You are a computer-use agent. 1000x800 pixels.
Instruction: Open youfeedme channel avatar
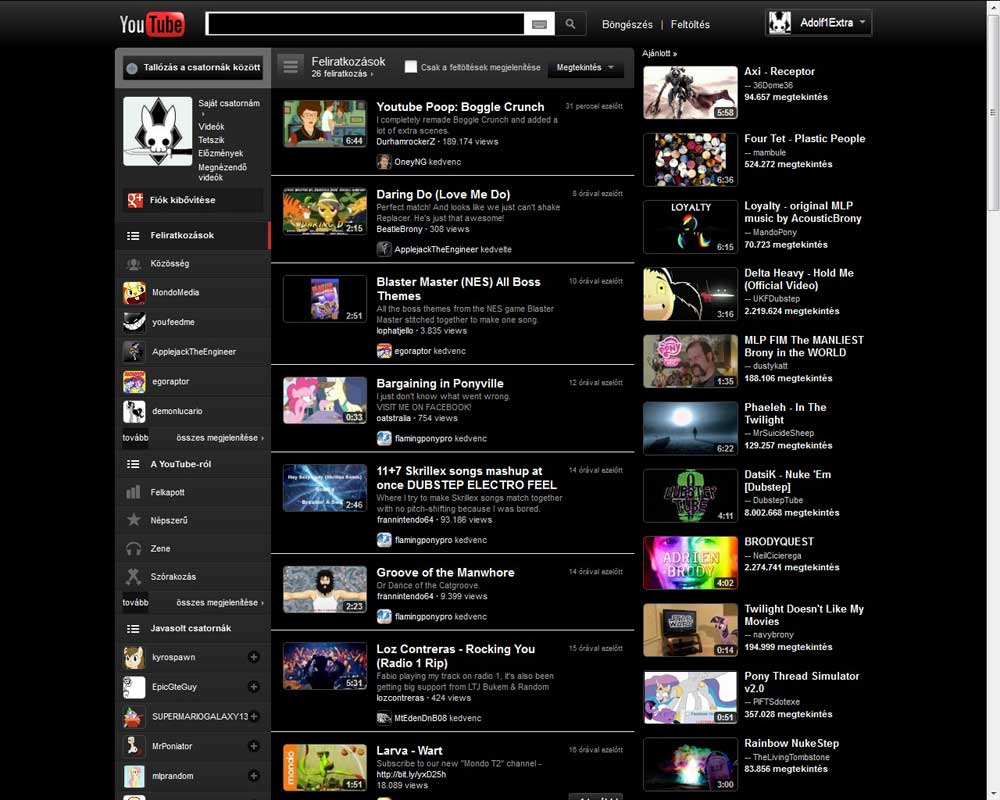tap(134, 322)
